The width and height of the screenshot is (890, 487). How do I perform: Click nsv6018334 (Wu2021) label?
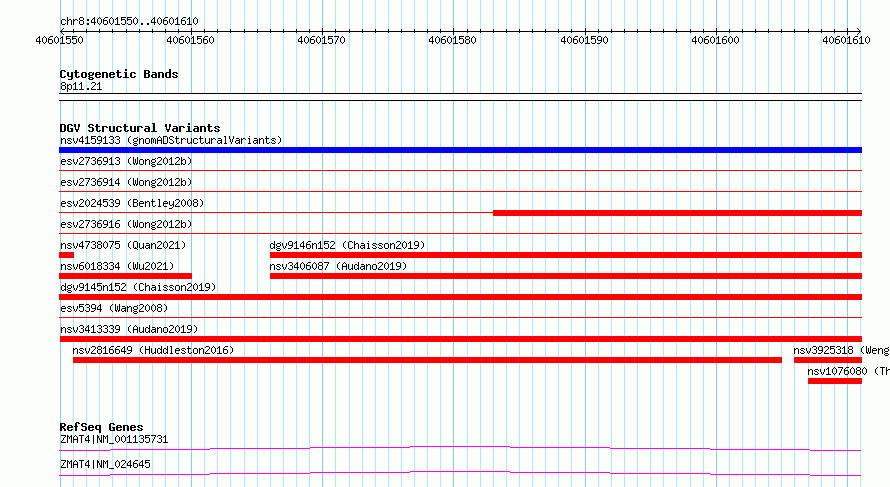(x=117, y=266)
